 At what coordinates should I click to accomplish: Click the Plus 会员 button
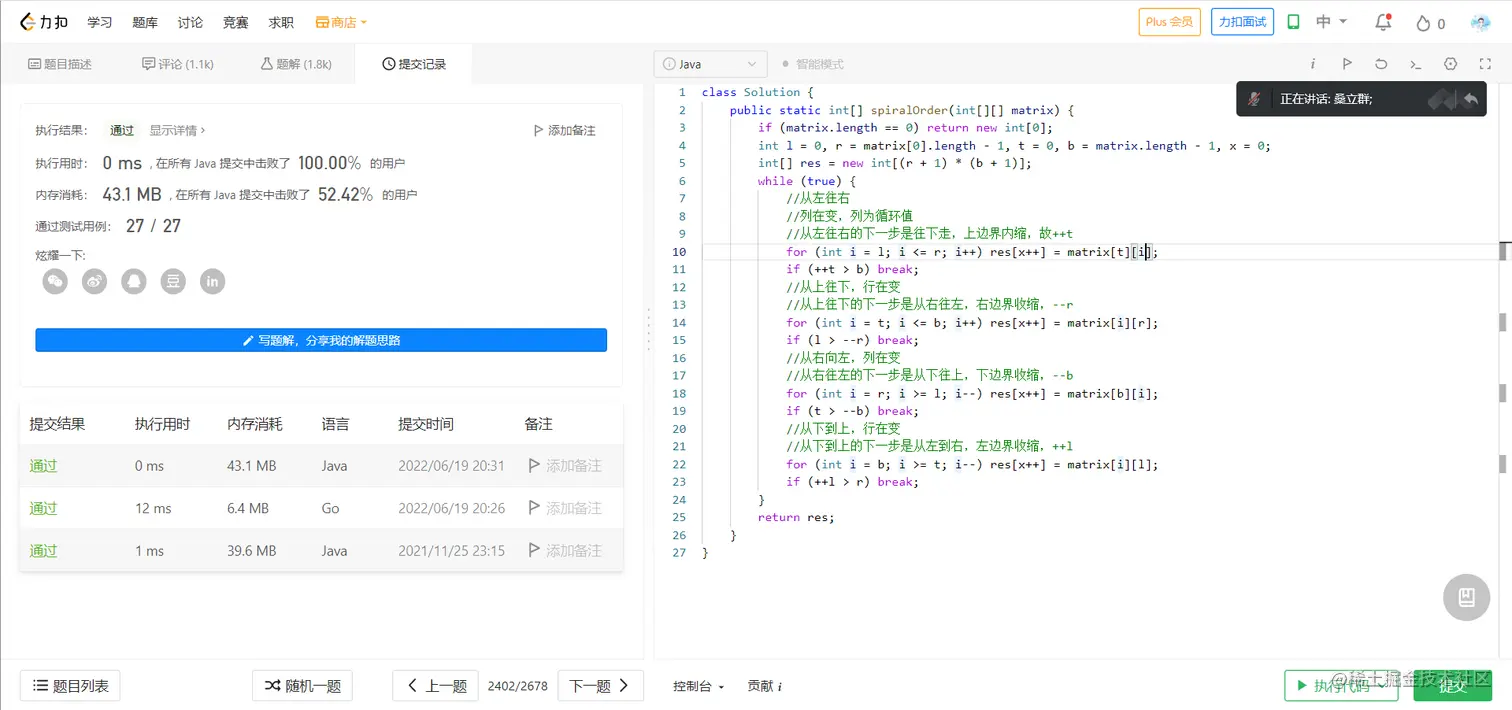(x=1170, y=22)
